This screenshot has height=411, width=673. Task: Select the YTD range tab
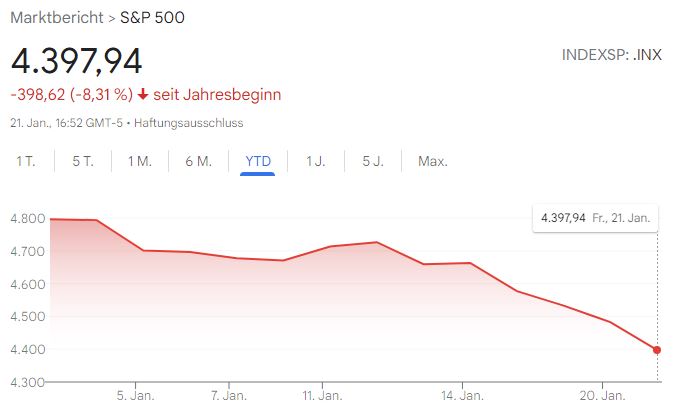point(258,161)
